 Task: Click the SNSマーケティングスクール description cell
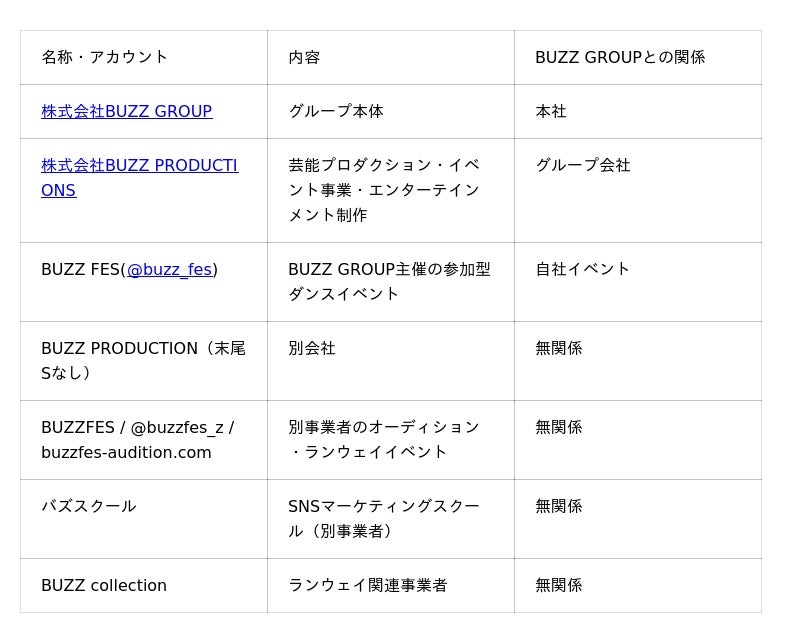(384, 518)
